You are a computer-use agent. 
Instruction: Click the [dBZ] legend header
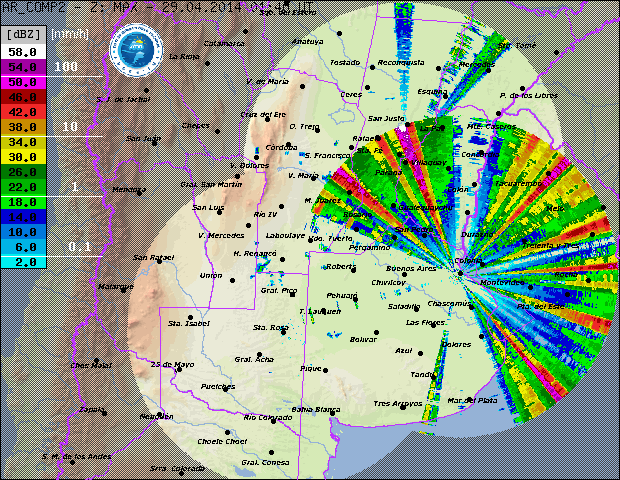[24, 35]
